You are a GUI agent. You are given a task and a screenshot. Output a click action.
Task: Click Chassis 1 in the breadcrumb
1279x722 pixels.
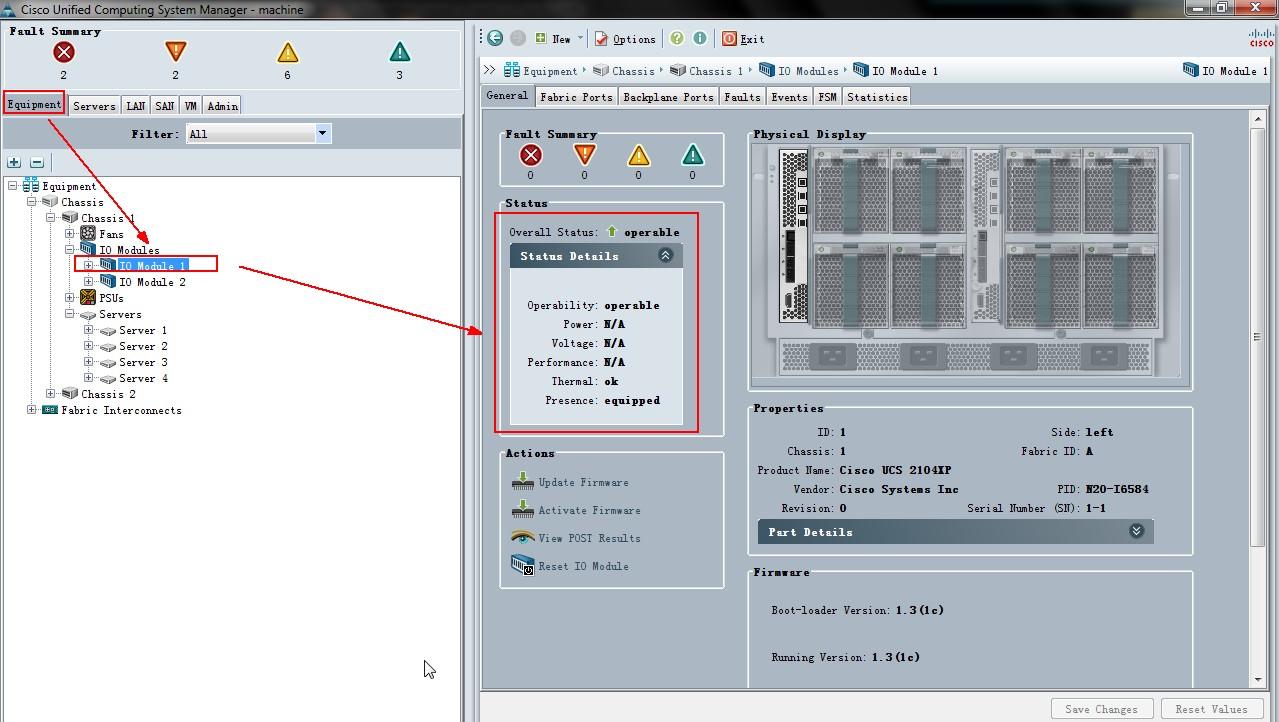pos(707,71)
